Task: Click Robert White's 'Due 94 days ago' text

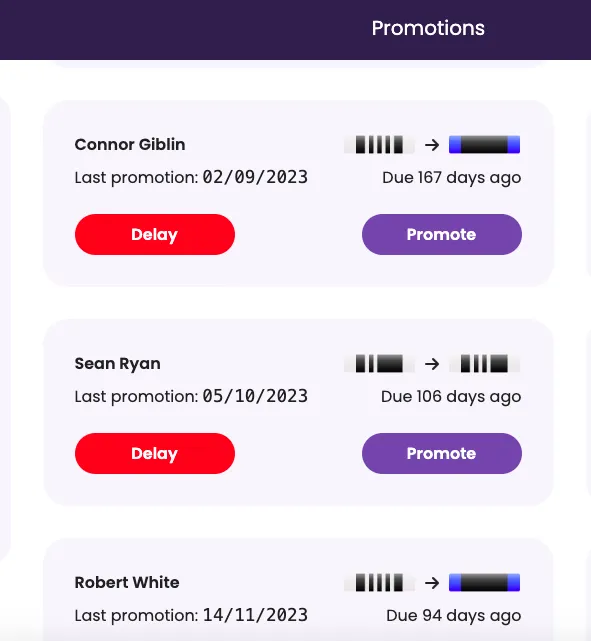Action: pyautogui.click(x=453, y=616)
